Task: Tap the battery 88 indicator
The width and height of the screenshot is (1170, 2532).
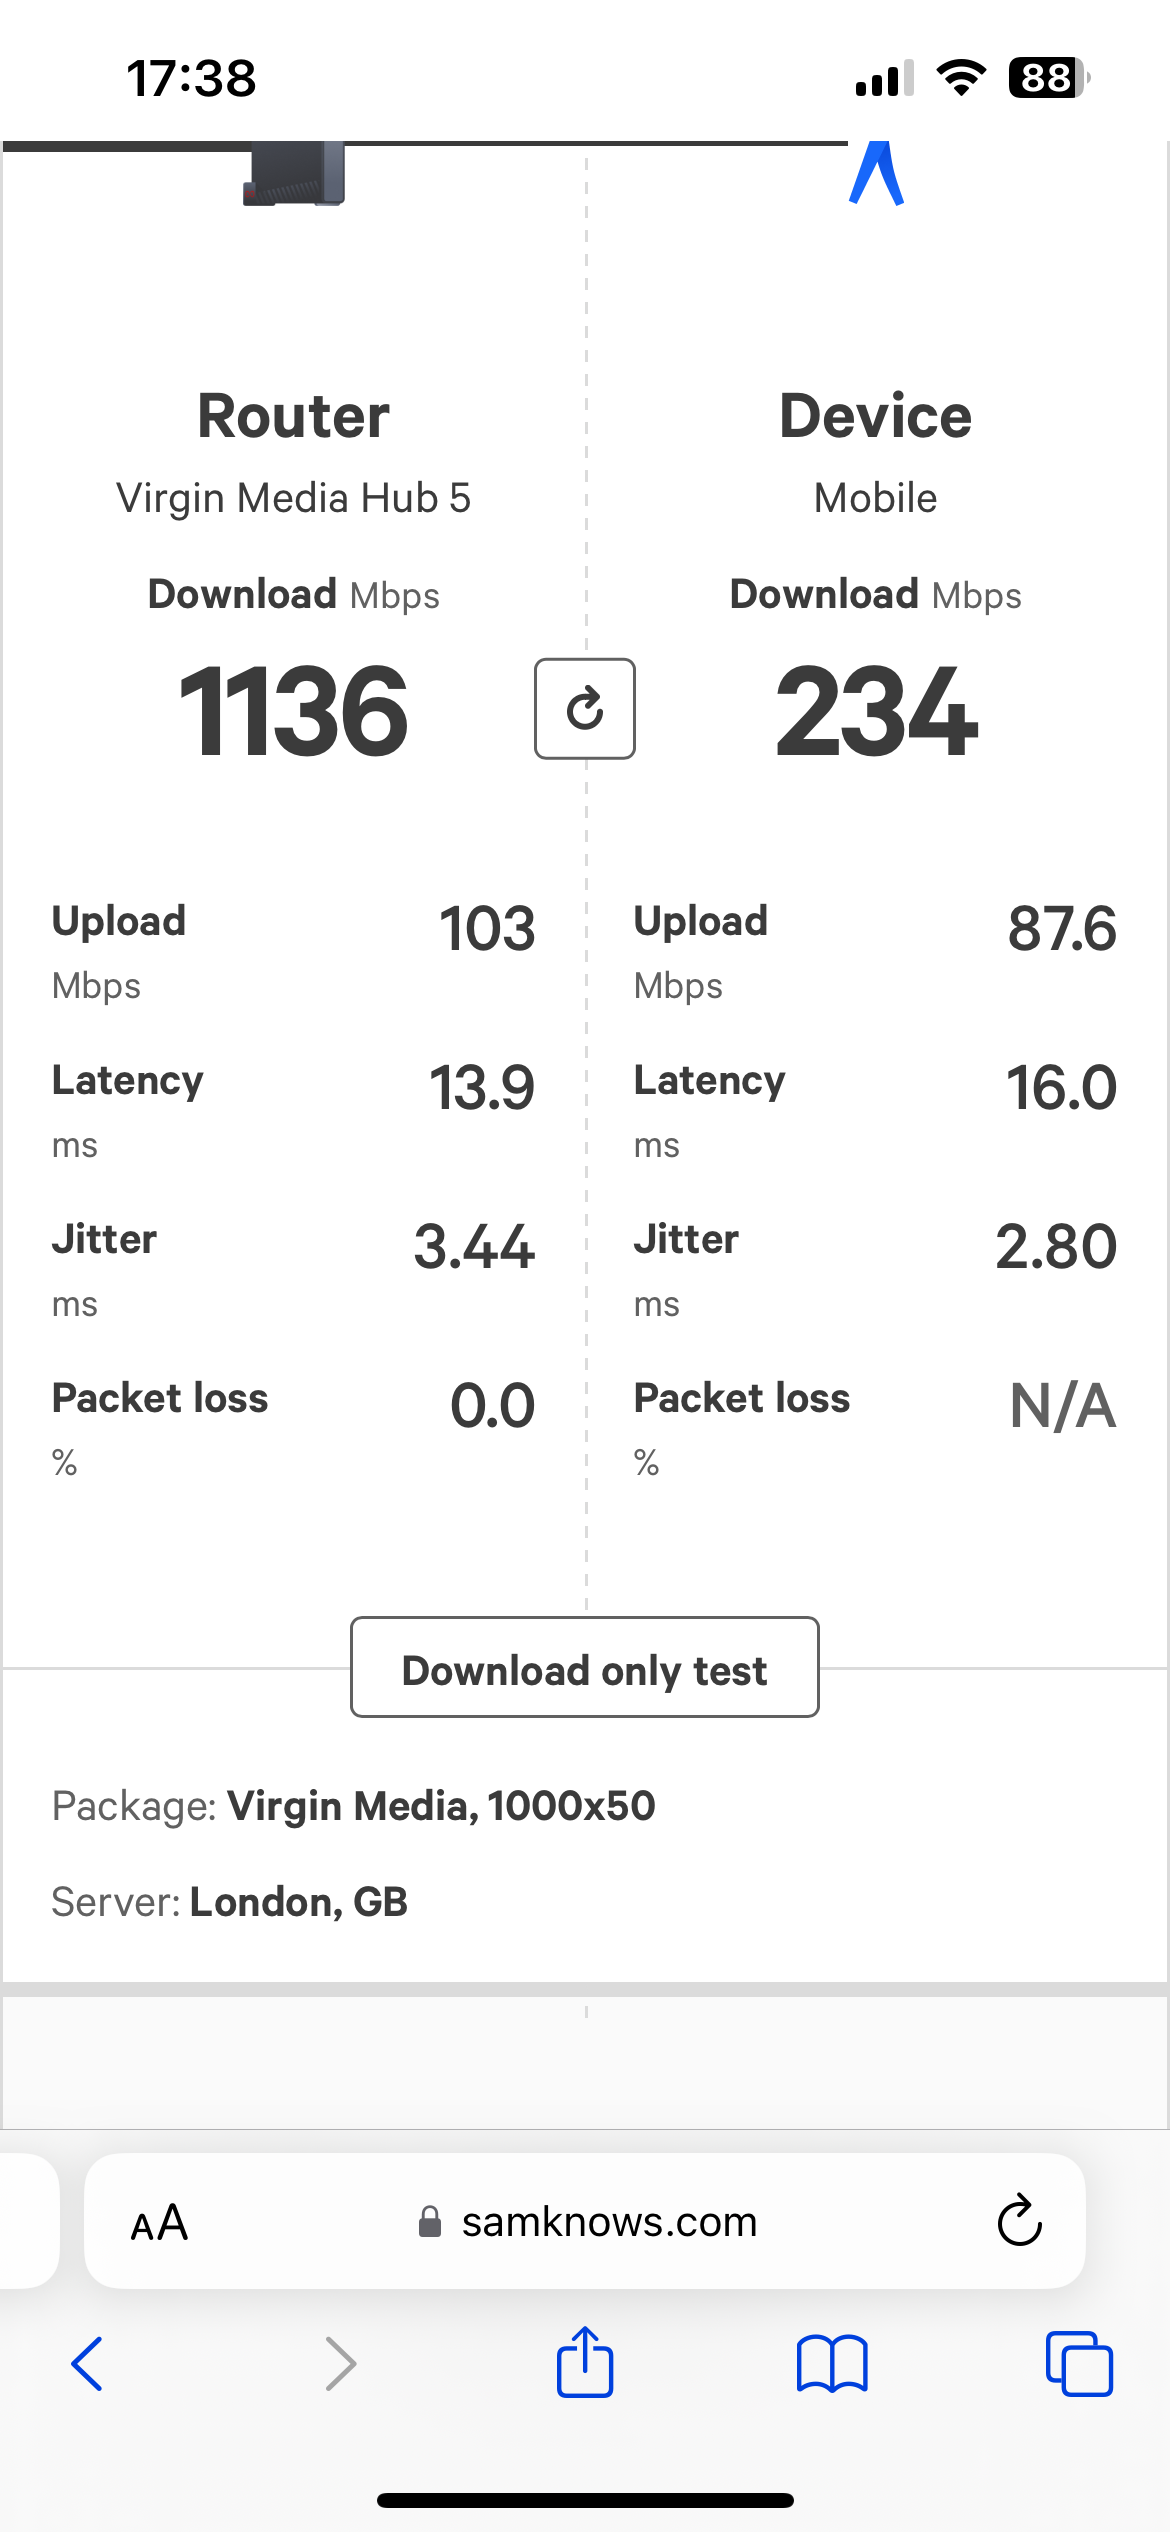Action: point(1049,77)
